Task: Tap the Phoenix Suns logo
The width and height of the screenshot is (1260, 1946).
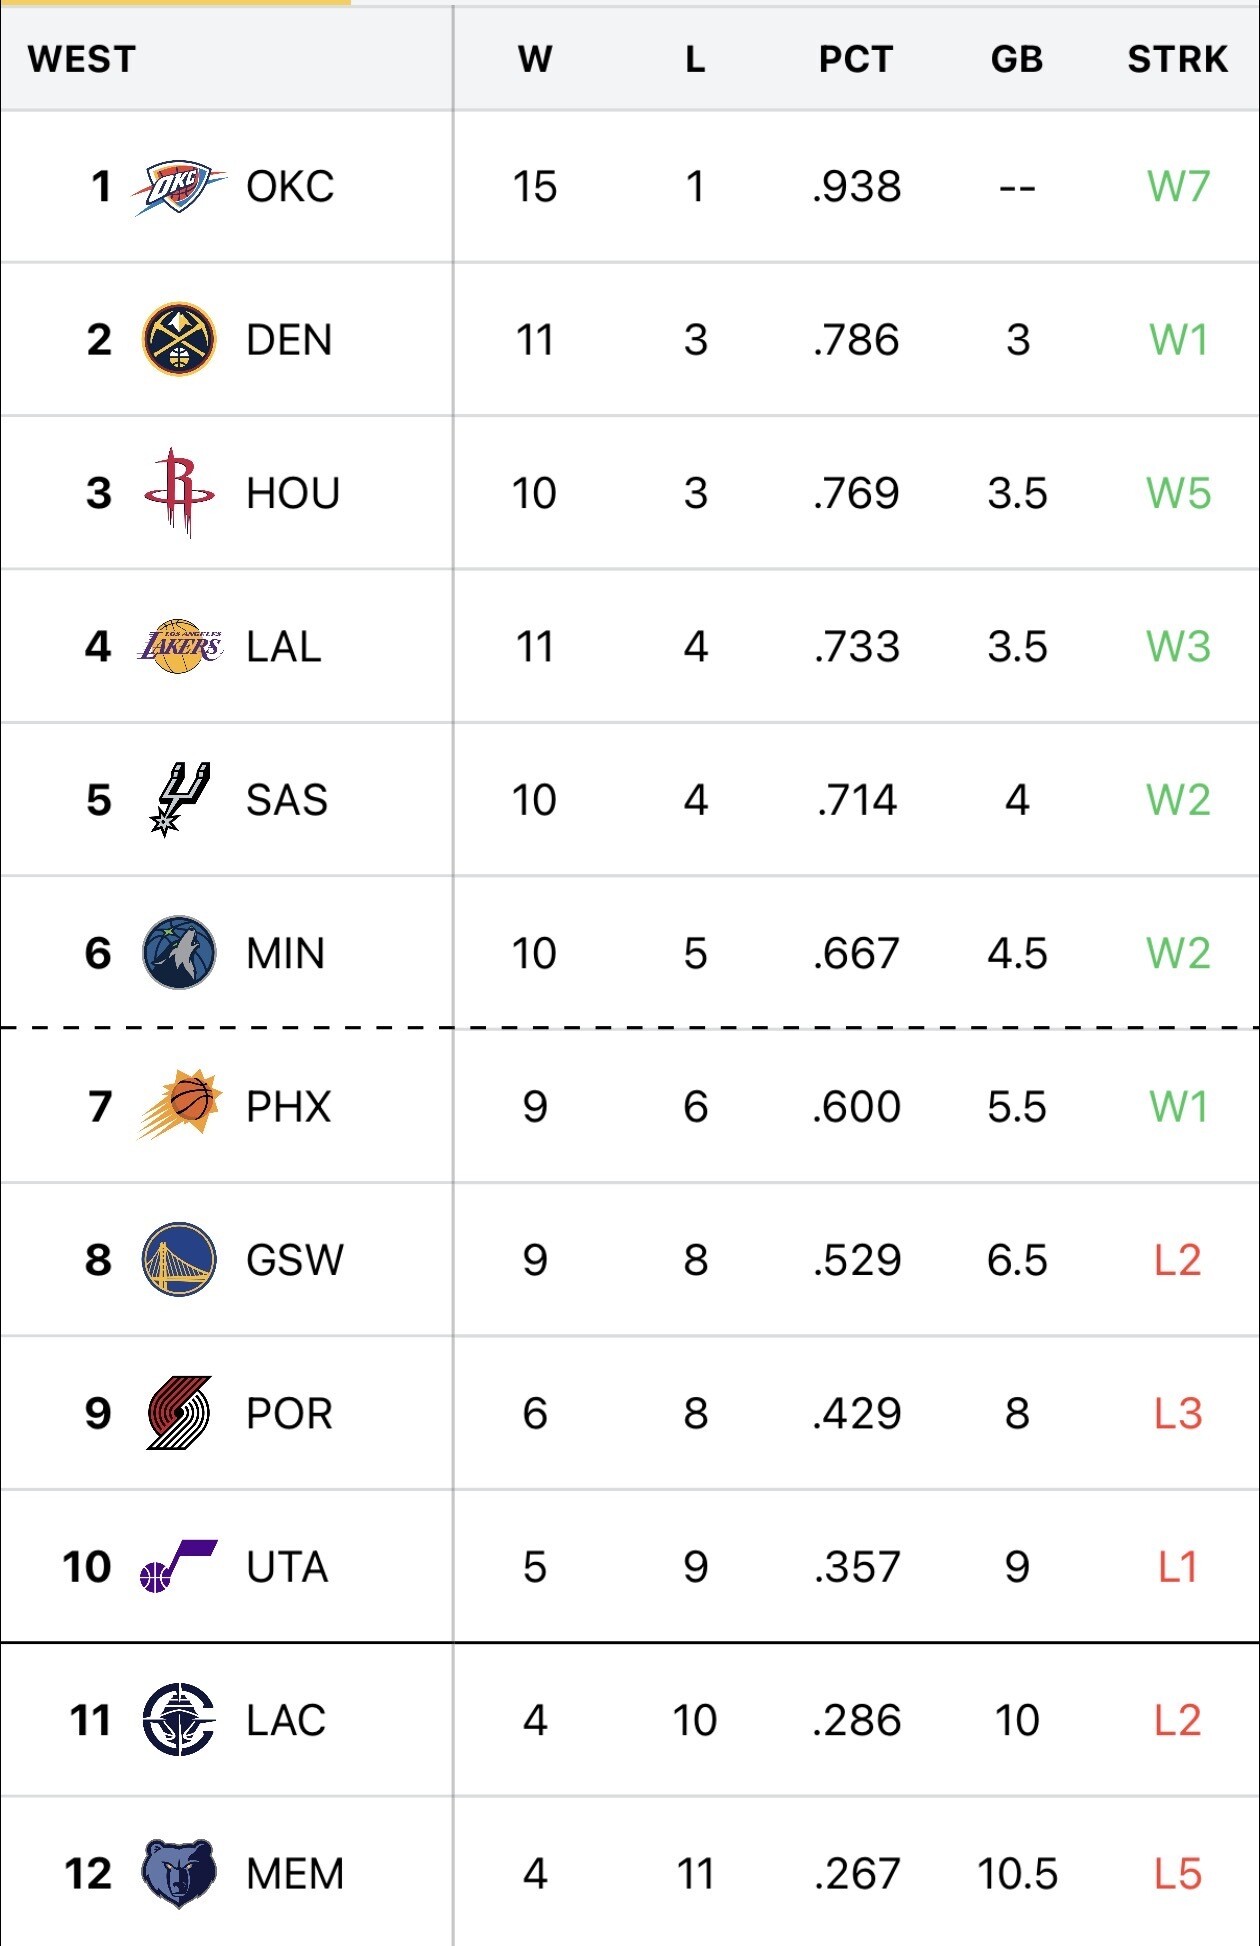Action: [179, 1106]
